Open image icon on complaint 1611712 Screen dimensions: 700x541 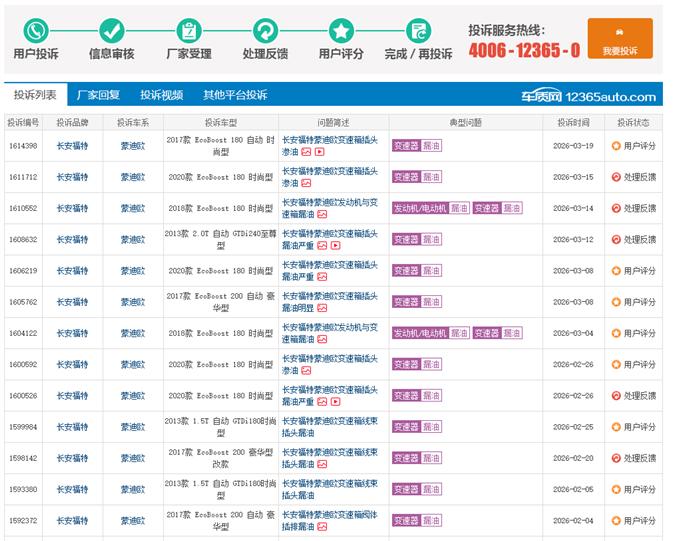coord(306,183)
